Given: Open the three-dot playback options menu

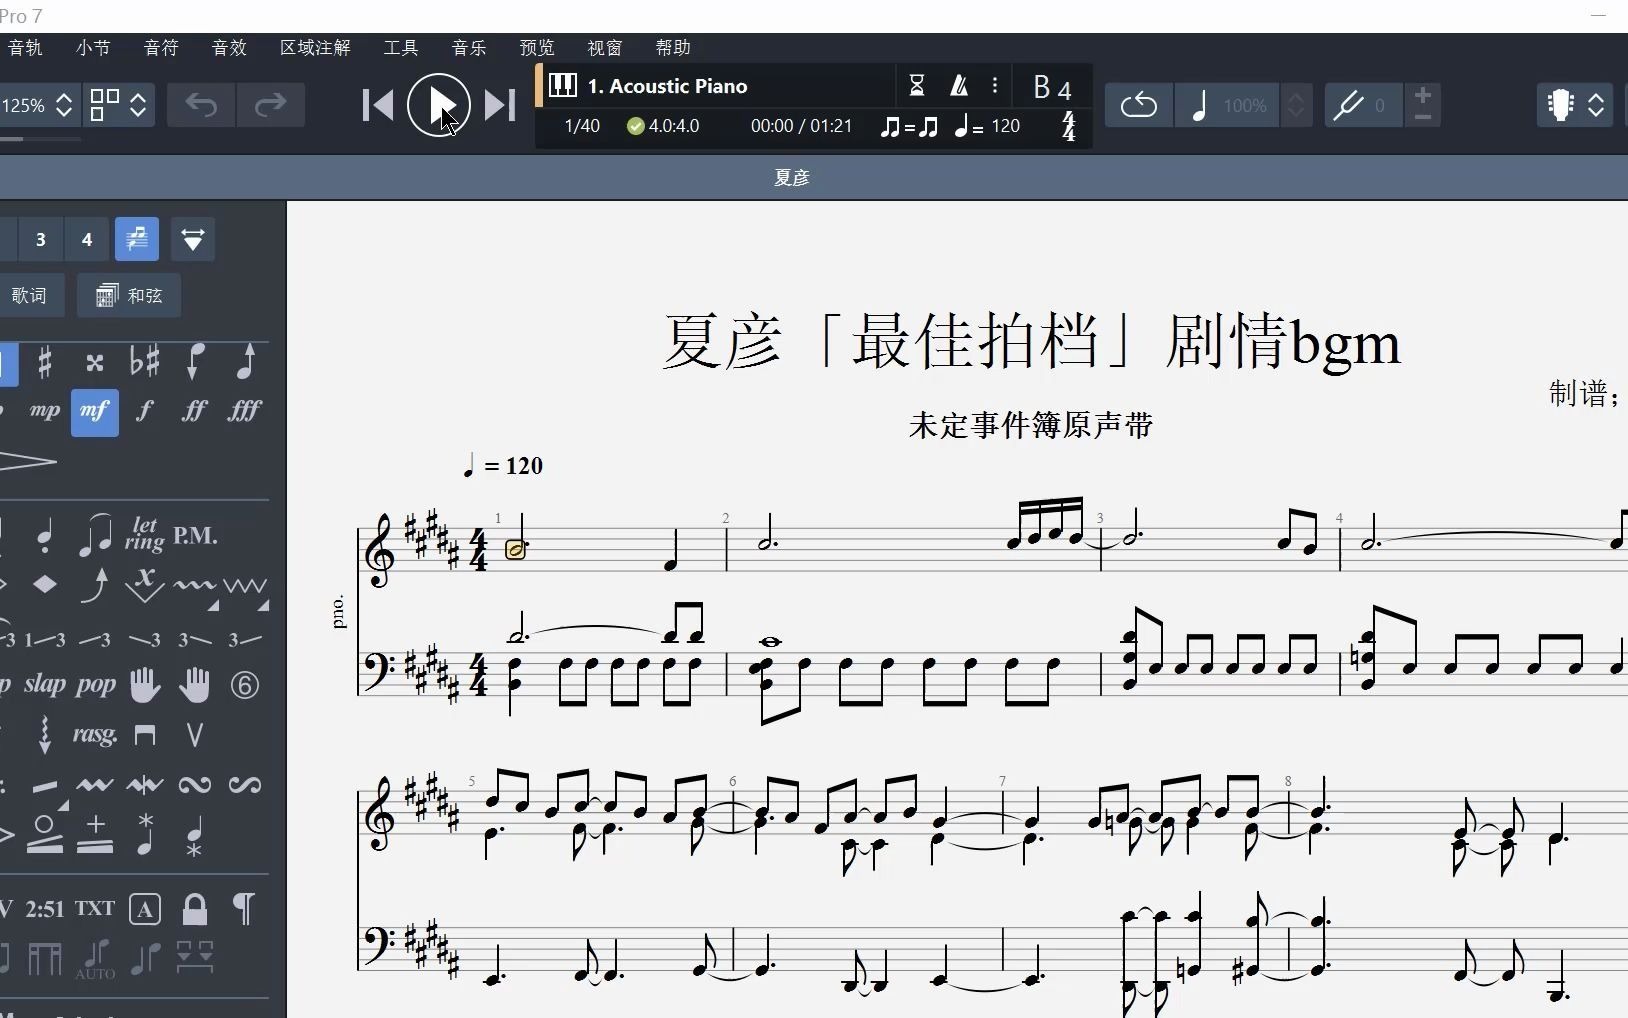Looking at the screenshot, I should point(995,86).
